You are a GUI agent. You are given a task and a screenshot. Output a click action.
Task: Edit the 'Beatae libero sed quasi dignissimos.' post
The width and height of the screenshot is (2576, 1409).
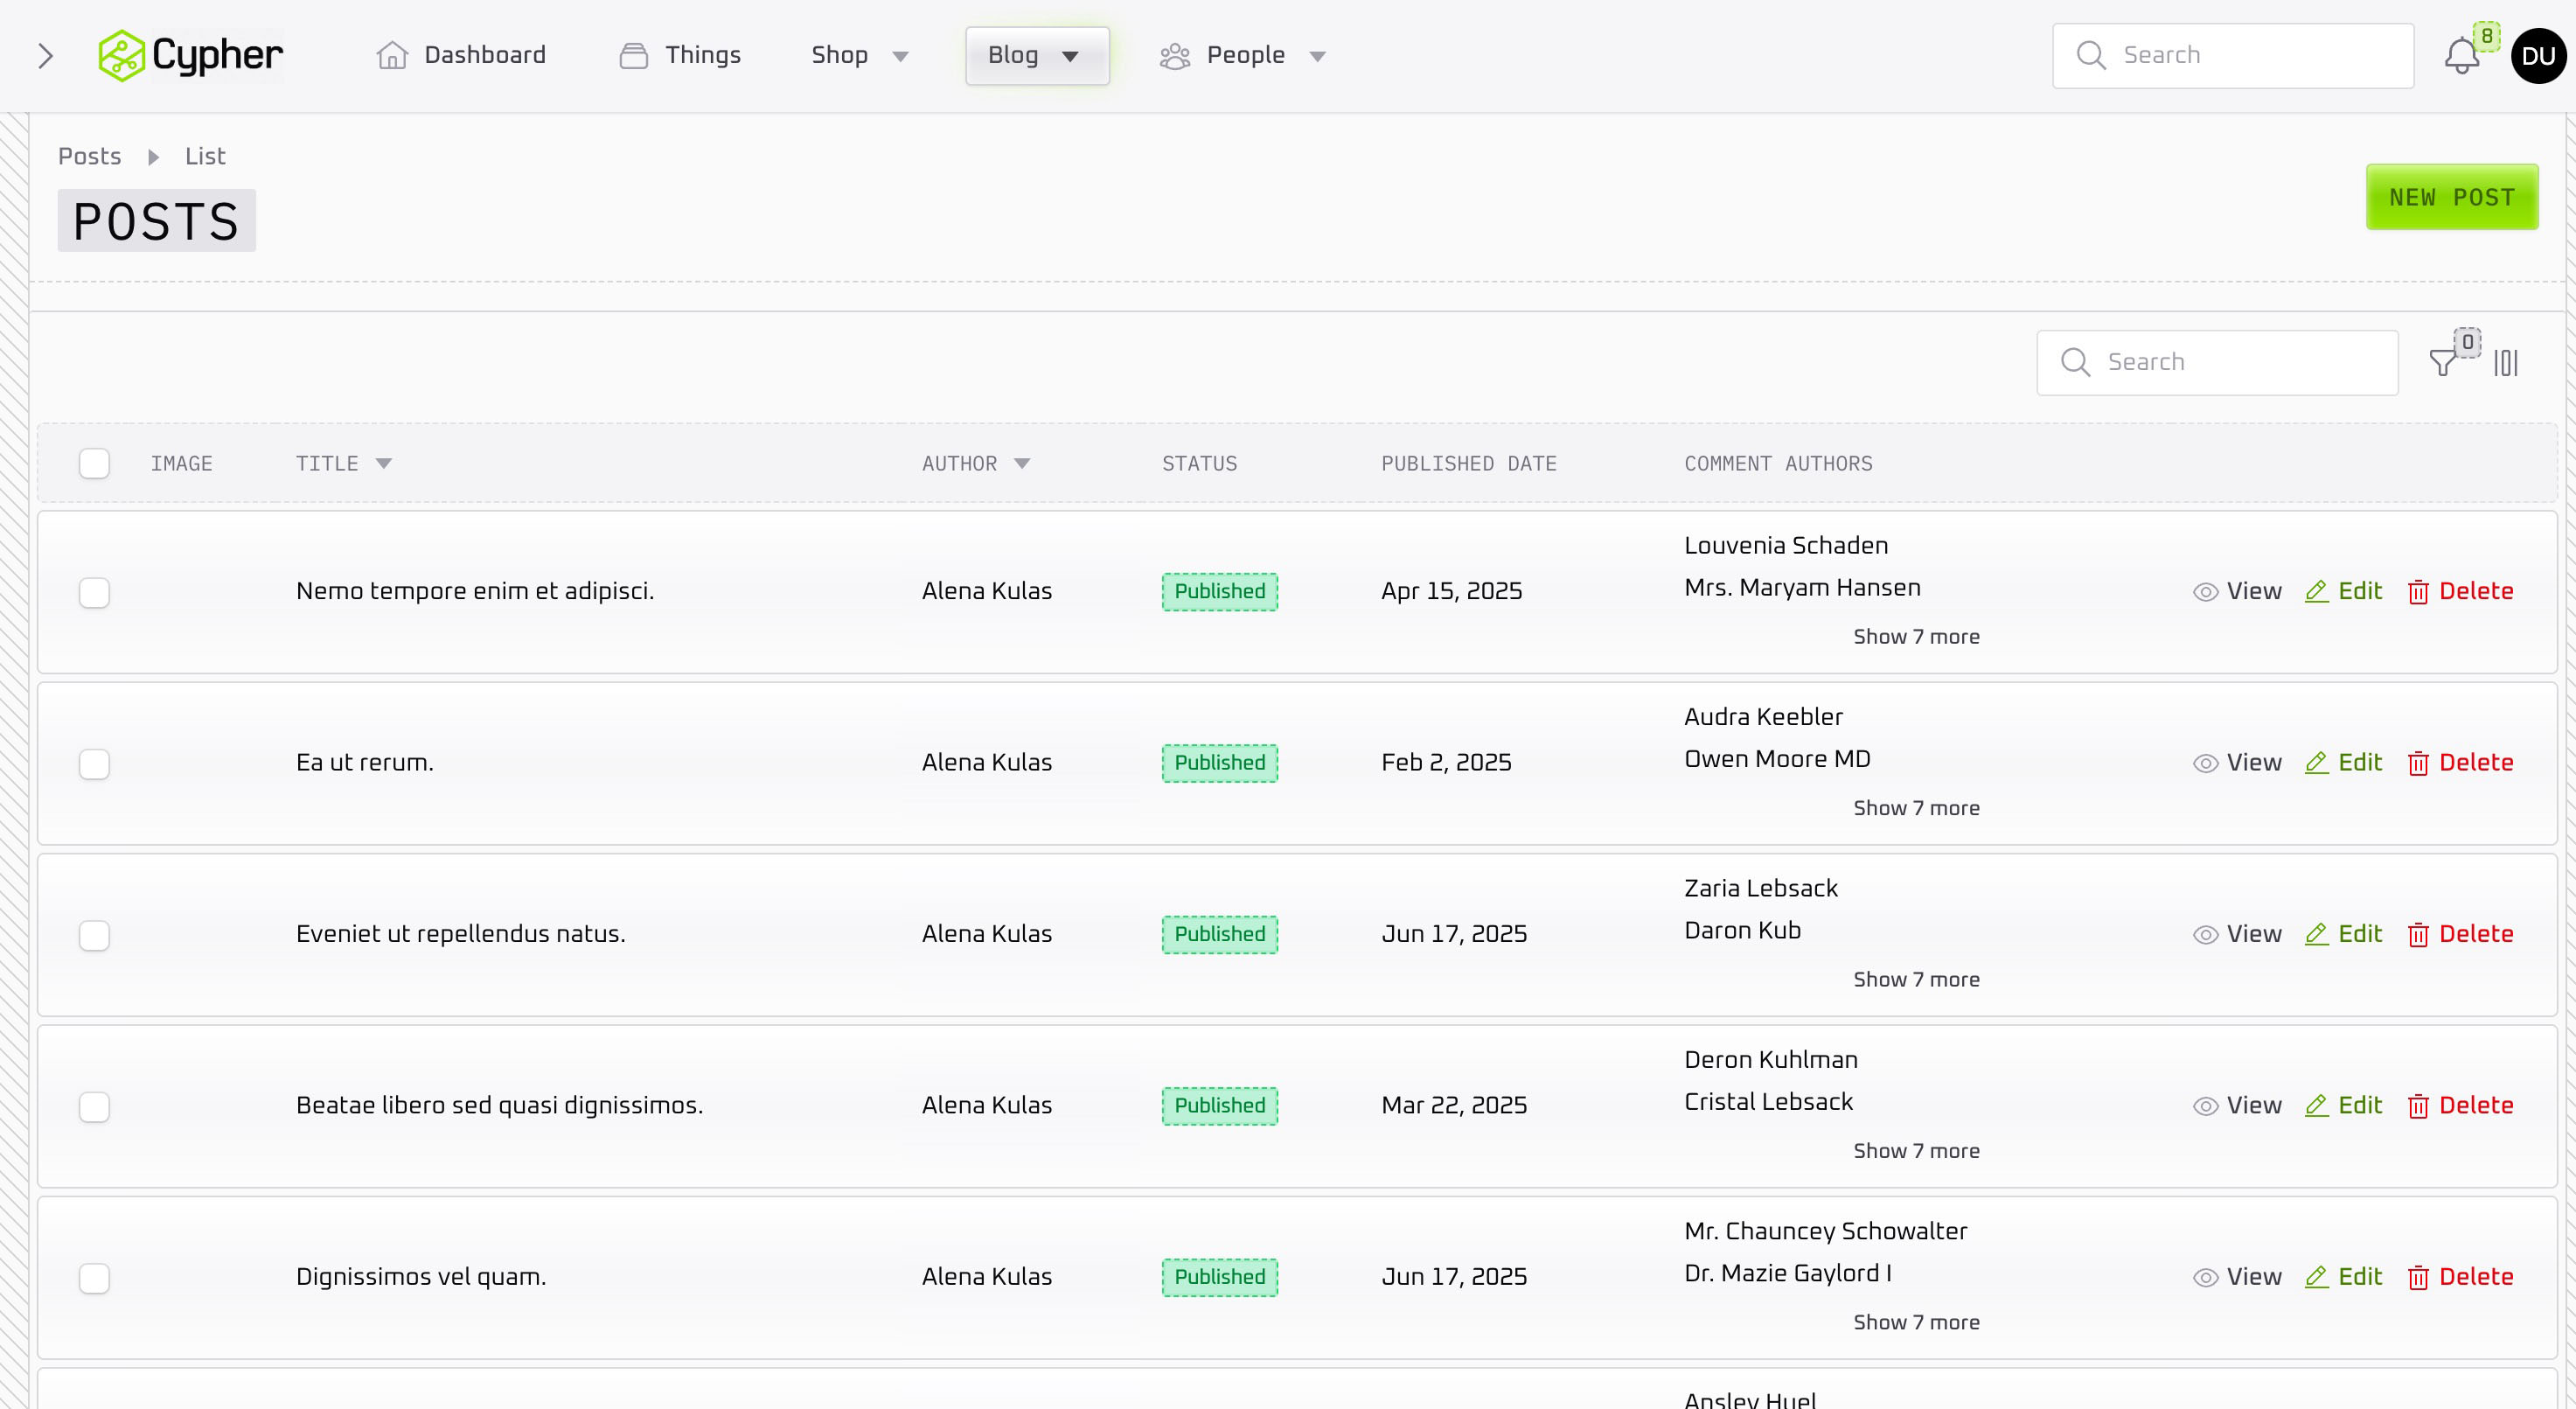(2343, 1105)
